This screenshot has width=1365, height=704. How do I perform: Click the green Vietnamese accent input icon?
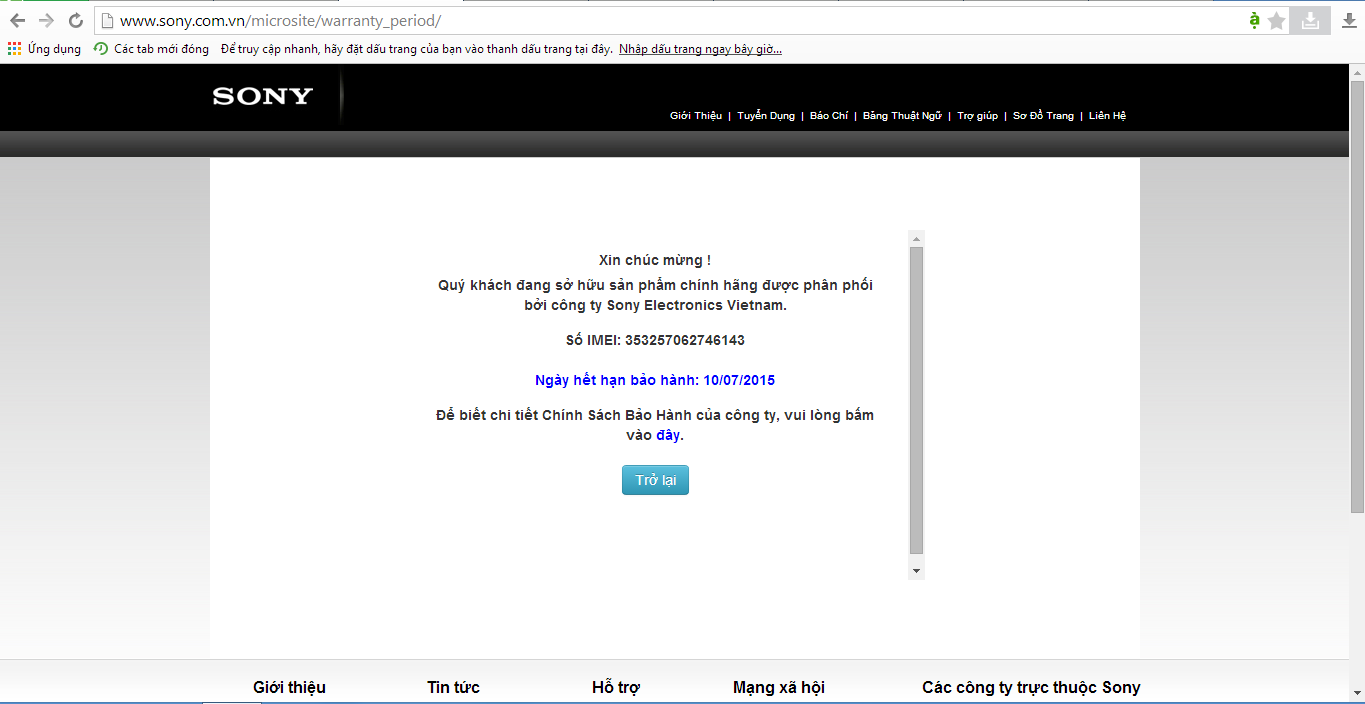pos(1254,20)
